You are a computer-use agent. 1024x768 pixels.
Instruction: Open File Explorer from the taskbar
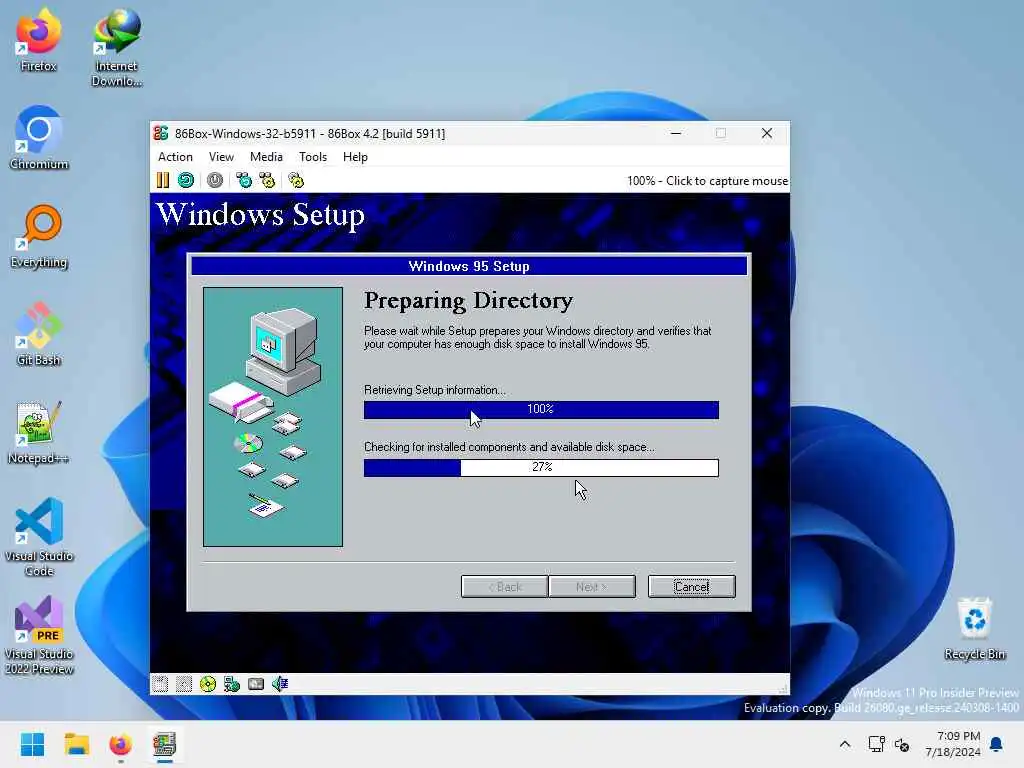click(76, 744)
